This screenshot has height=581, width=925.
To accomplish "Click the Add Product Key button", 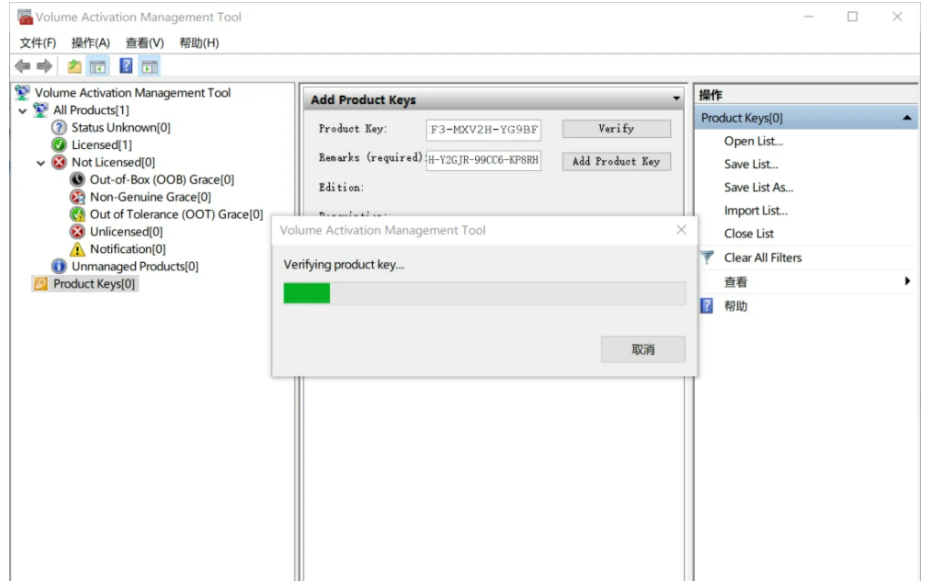I will point(616,162).
